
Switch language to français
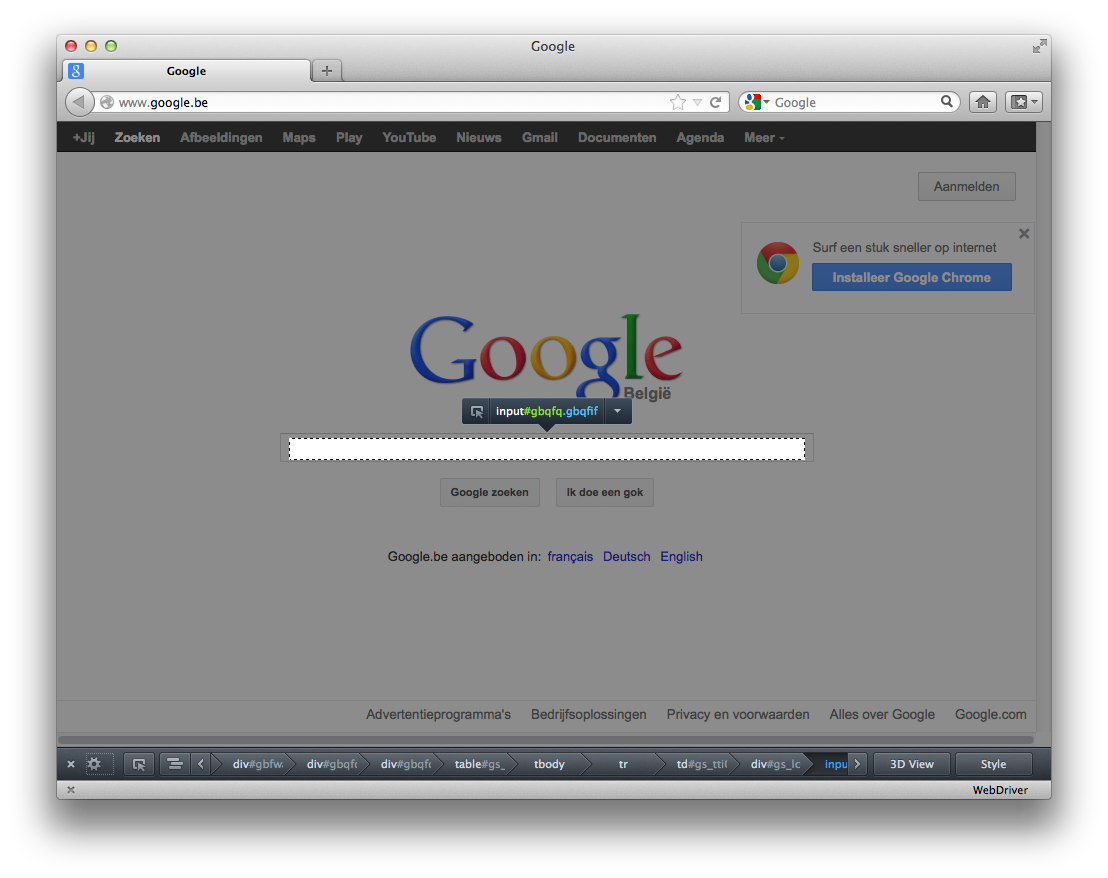pos(570,557)
